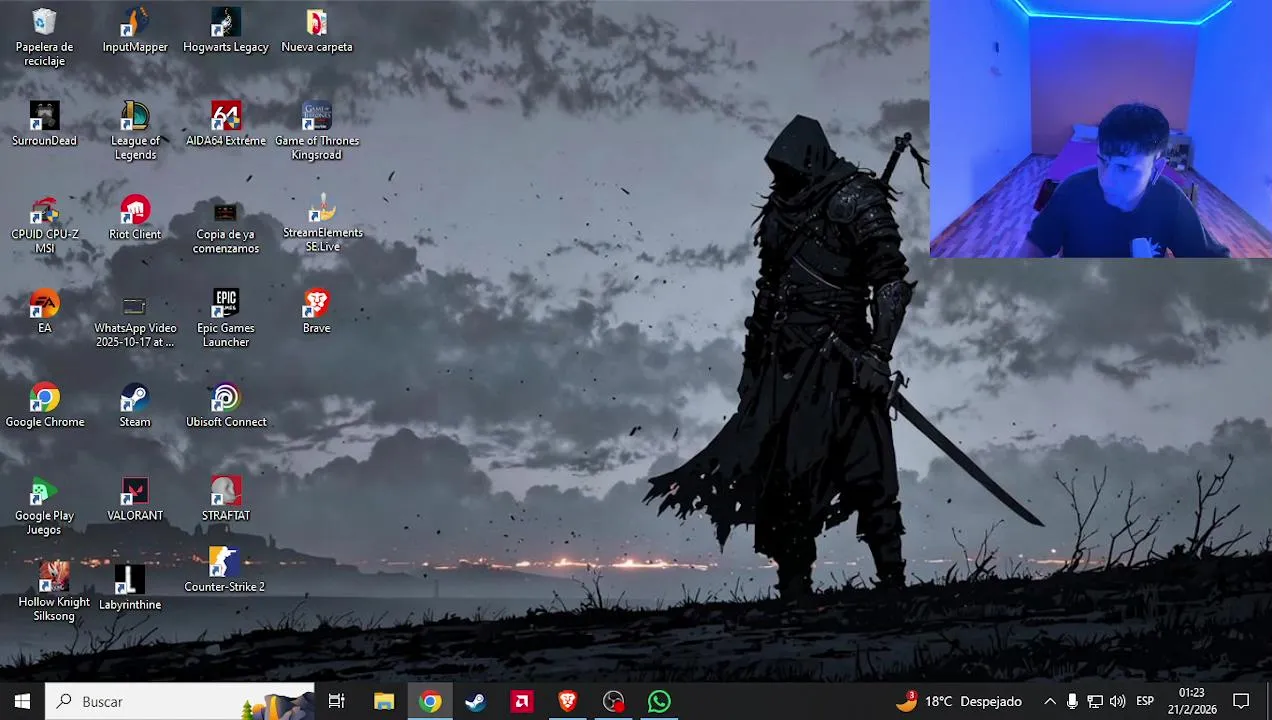Click the Show desktop sliver at taskbar end

(1269, 702)
